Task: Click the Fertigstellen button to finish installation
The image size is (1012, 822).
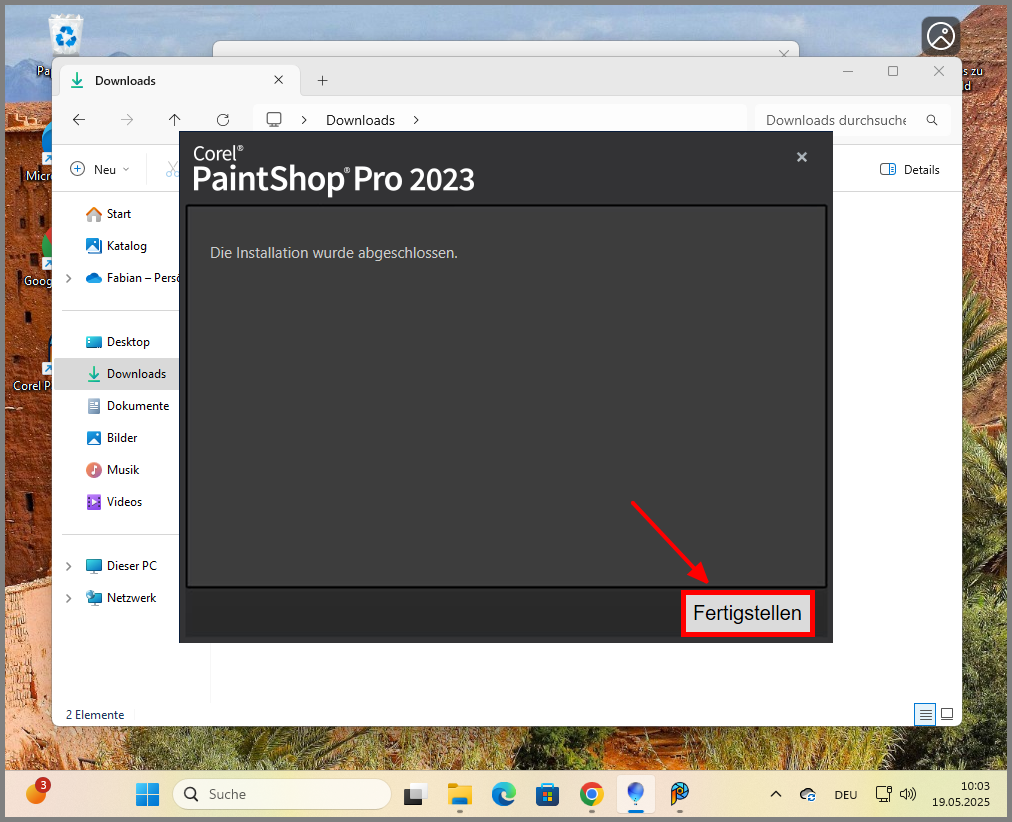Action: tap(747, 613)
